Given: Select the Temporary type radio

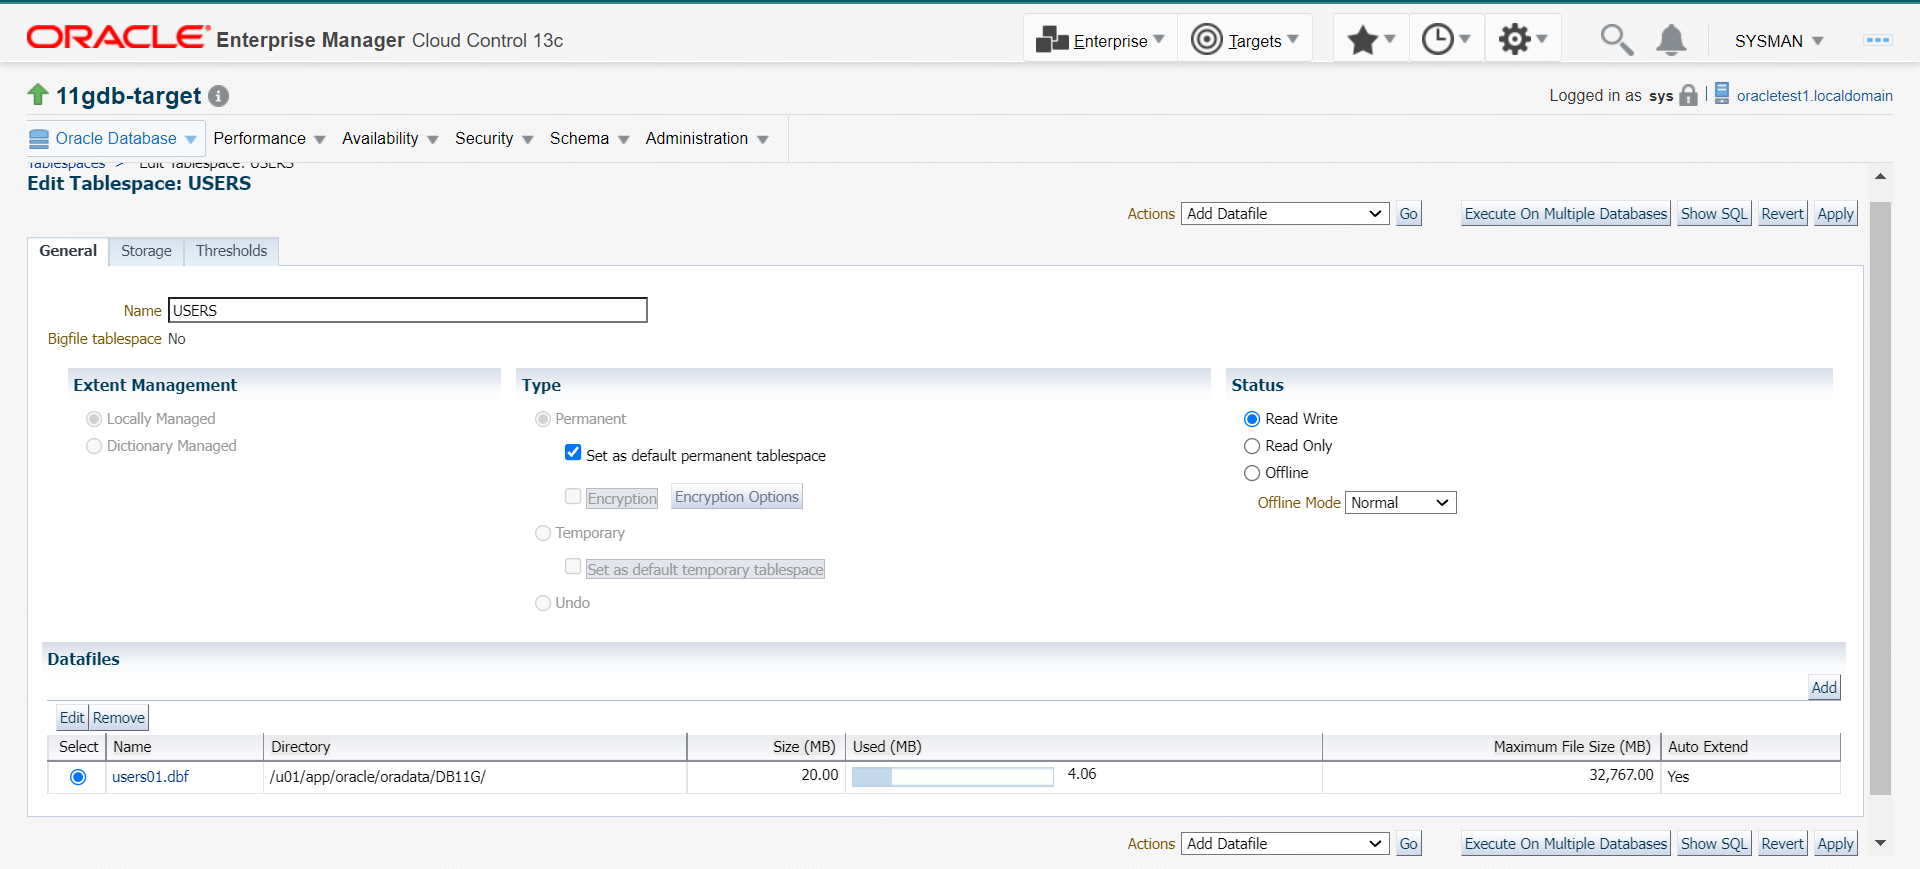Looking at the screenshot, I should 543,533.
